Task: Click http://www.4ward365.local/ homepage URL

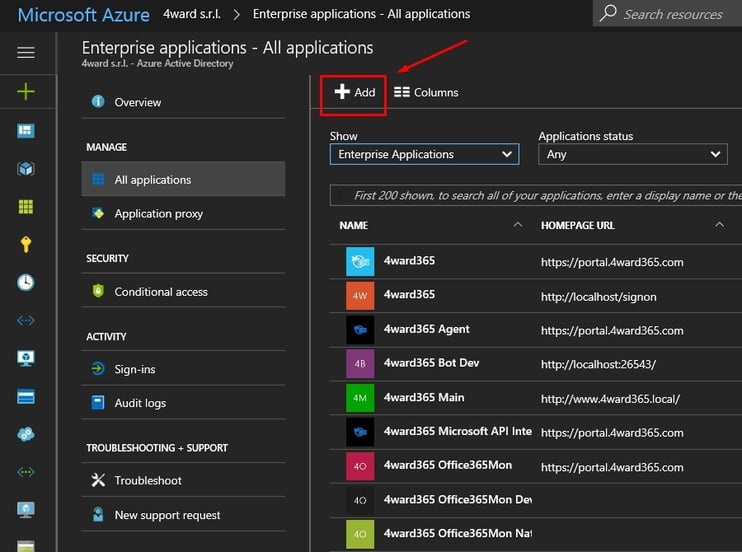Action: (x=610, y=399)
